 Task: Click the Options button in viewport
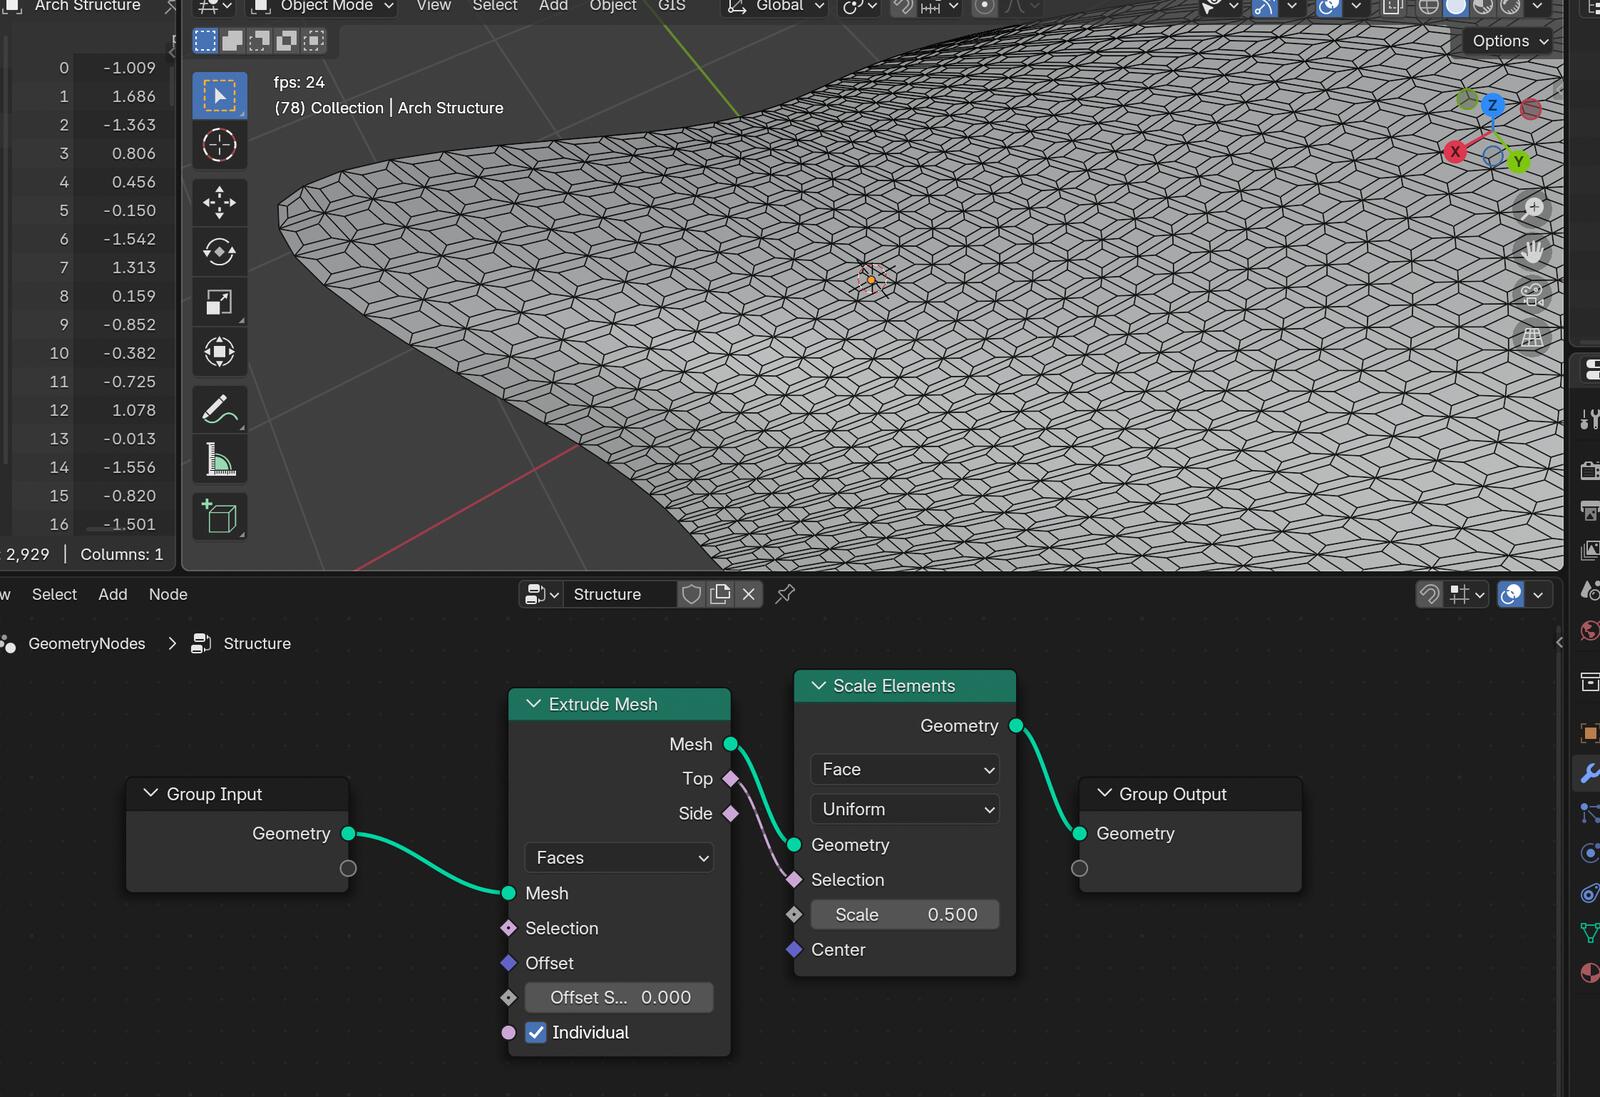[1509, 41]
